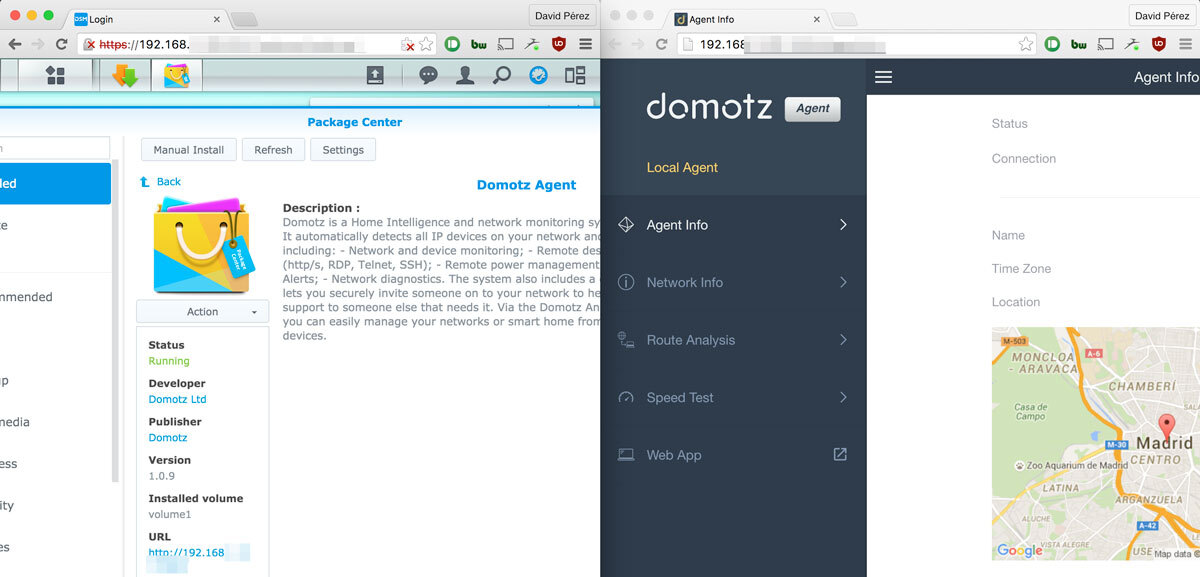
Task: Click the Manual Install button
Action: [x=188, y=149]
